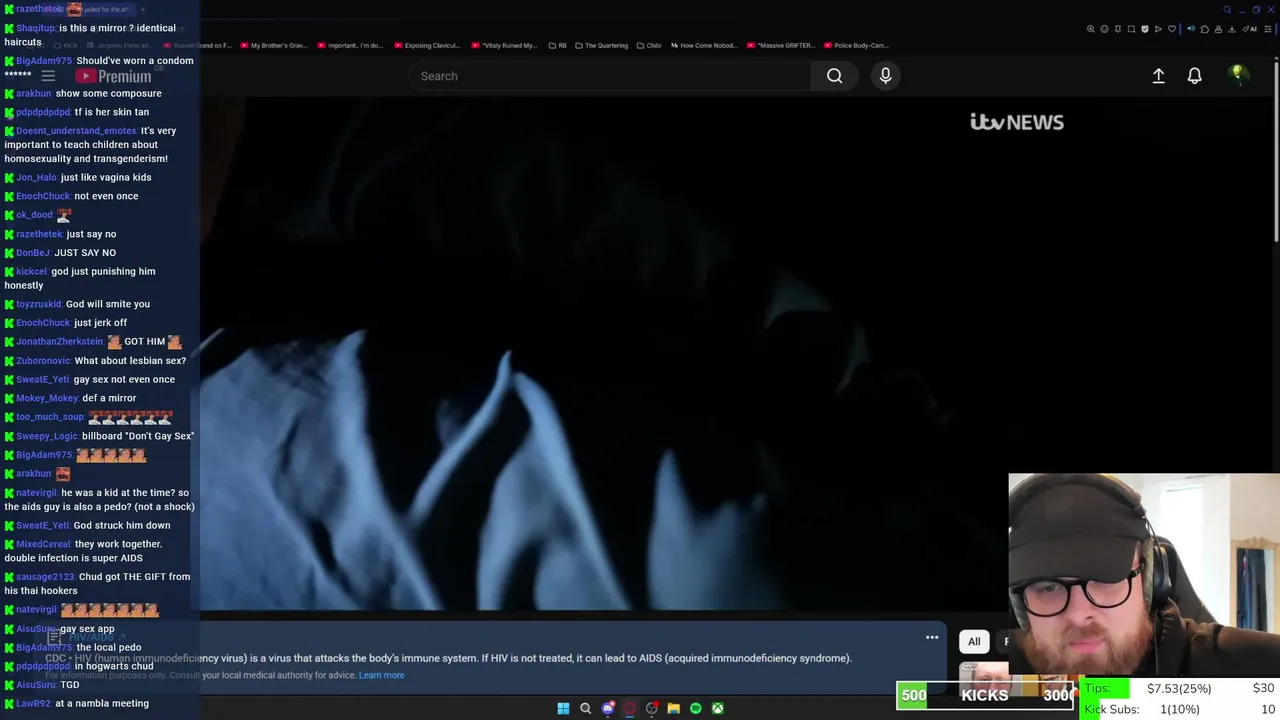Open bookmark Vitaly Ruined My...

point(504,45)
